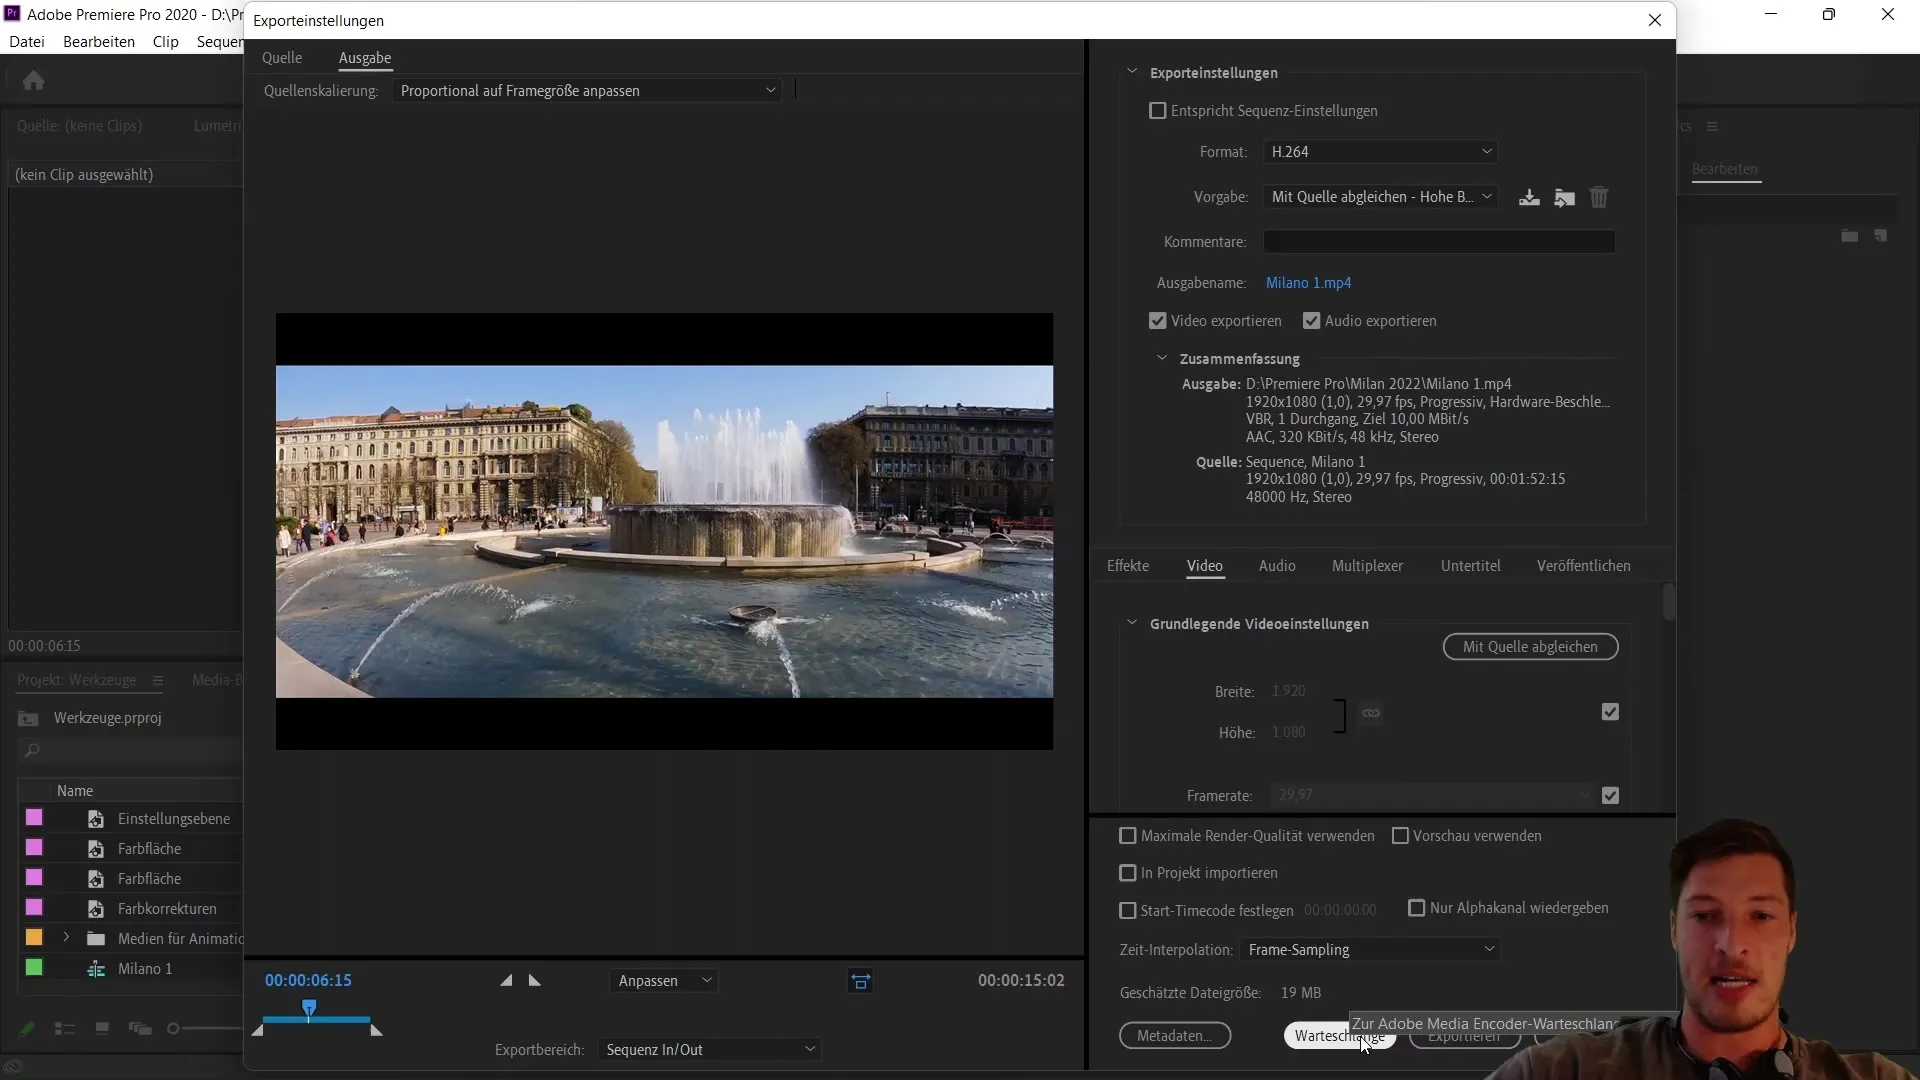Click the video settings scrollbar

pyautogui.click(x=1668, y=603)
